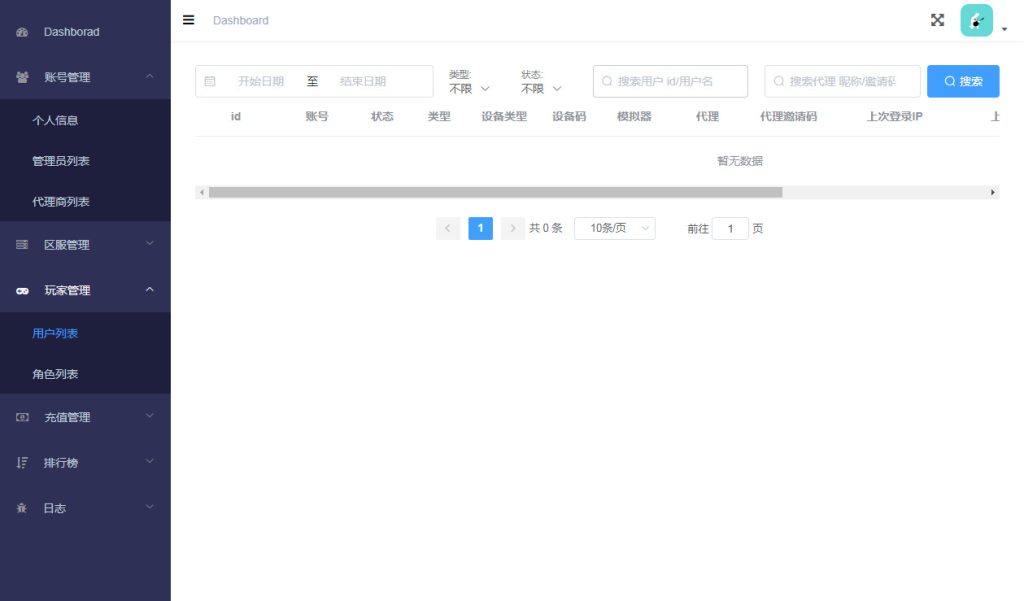Click the 日志 bug icon
The height and width of the screenshot is (601, 1024).
pos(22,508)
